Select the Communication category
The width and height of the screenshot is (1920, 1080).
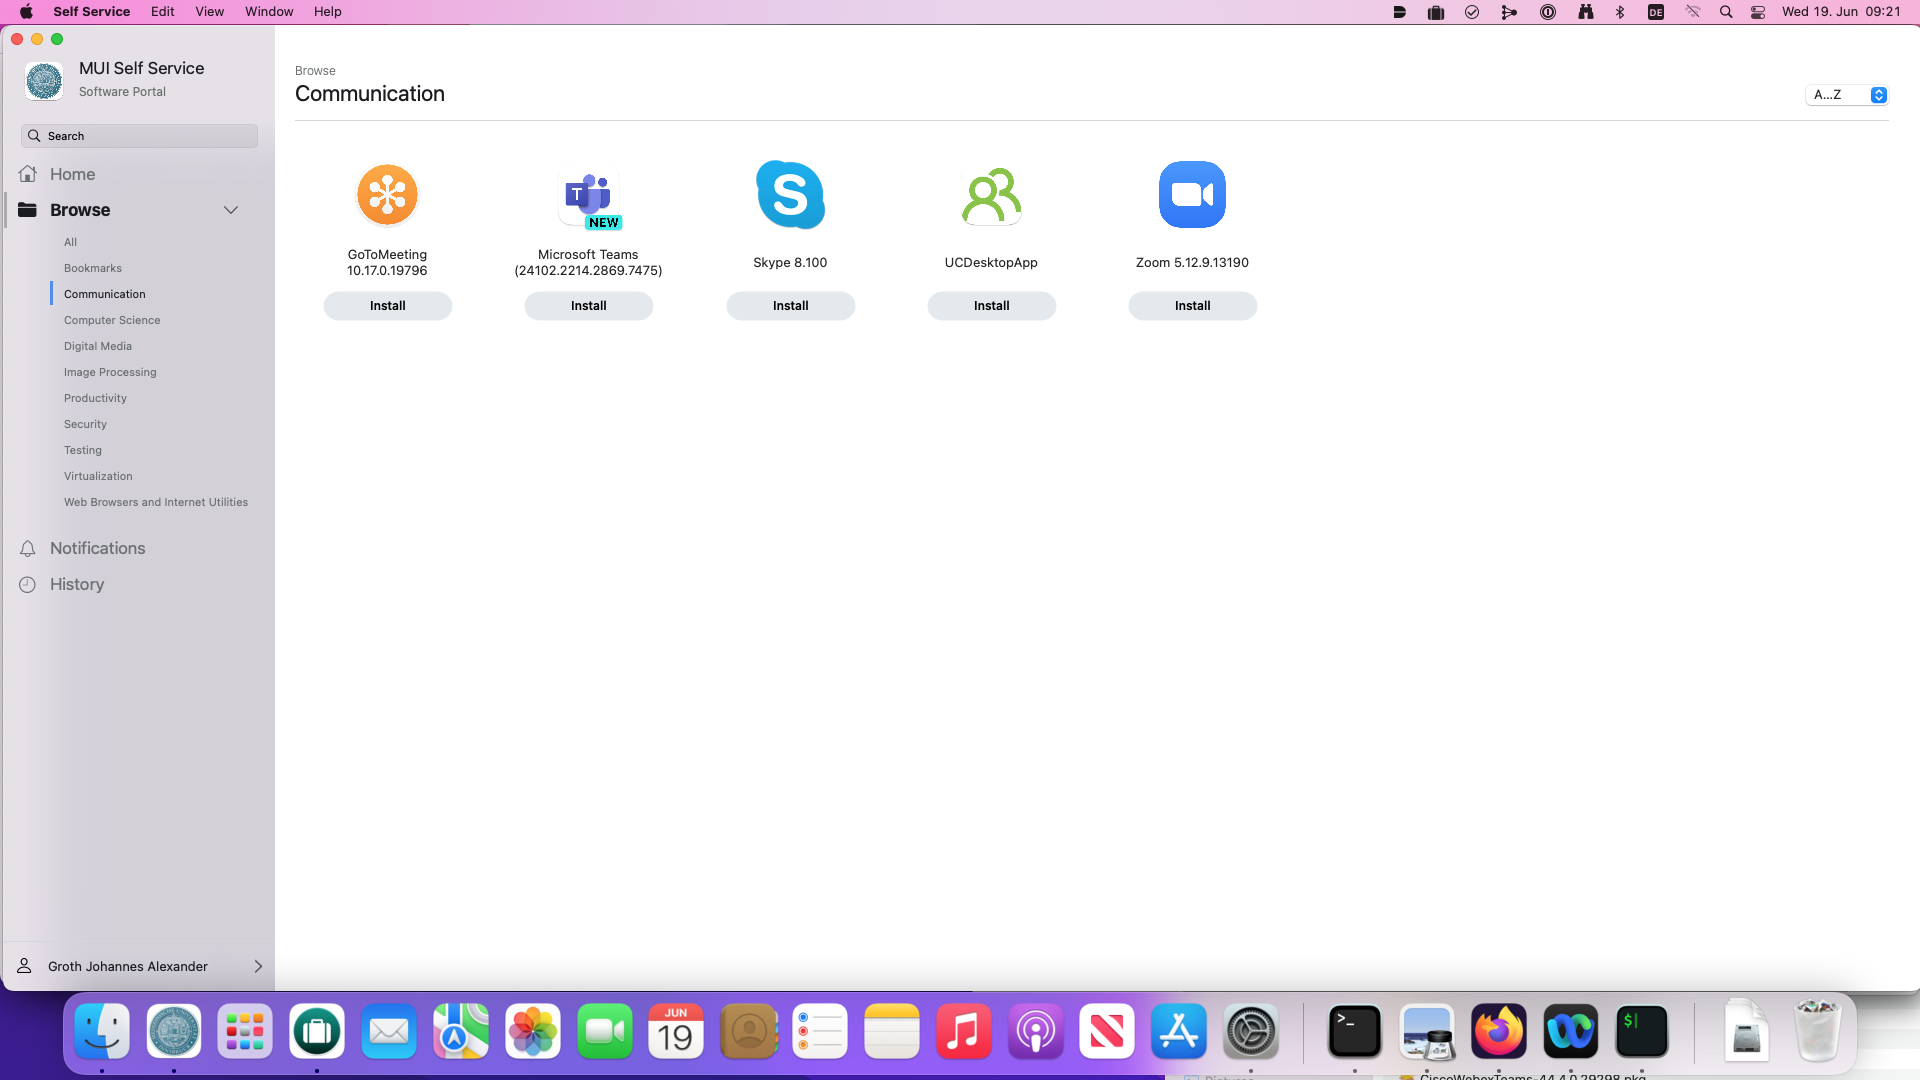pyautogui.click(x=105, y=294)
